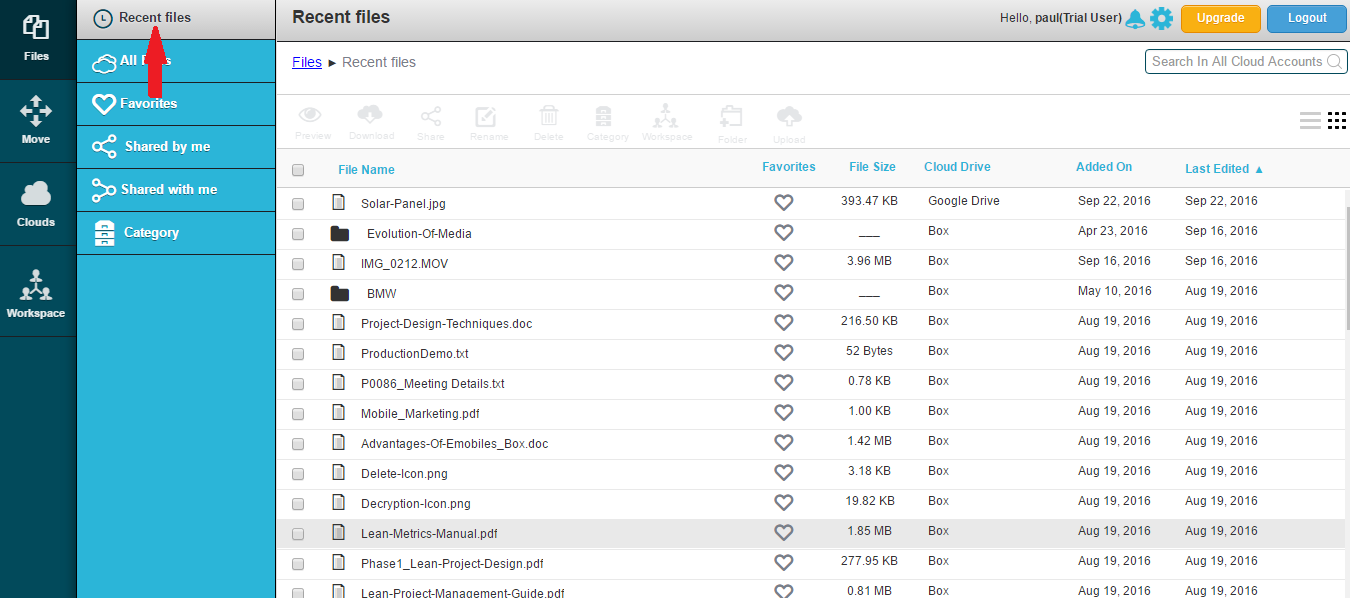This screenshot has width=1350, height=598.
Task: Click the Files breadcrumb link
Action: (x=307, y=62)
